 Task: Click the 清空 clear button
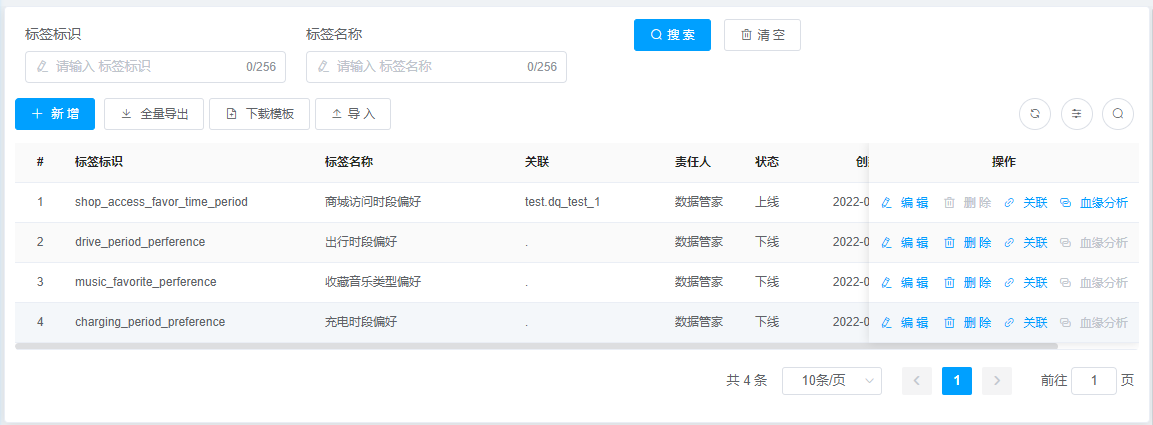coord(762,35)
